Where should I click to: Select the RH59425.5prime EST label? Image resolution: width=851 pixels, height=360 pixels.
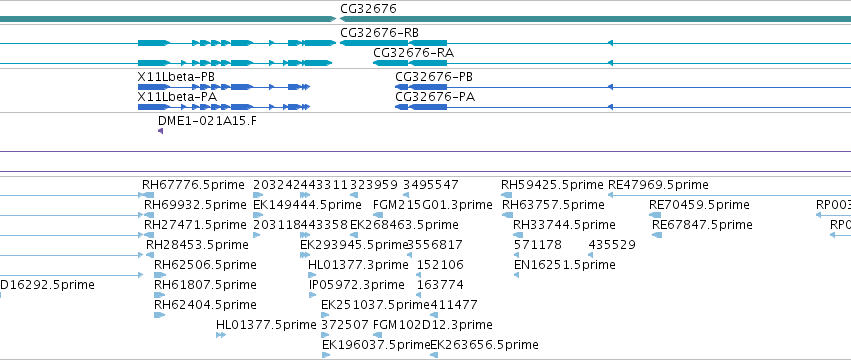coord(552,185)
